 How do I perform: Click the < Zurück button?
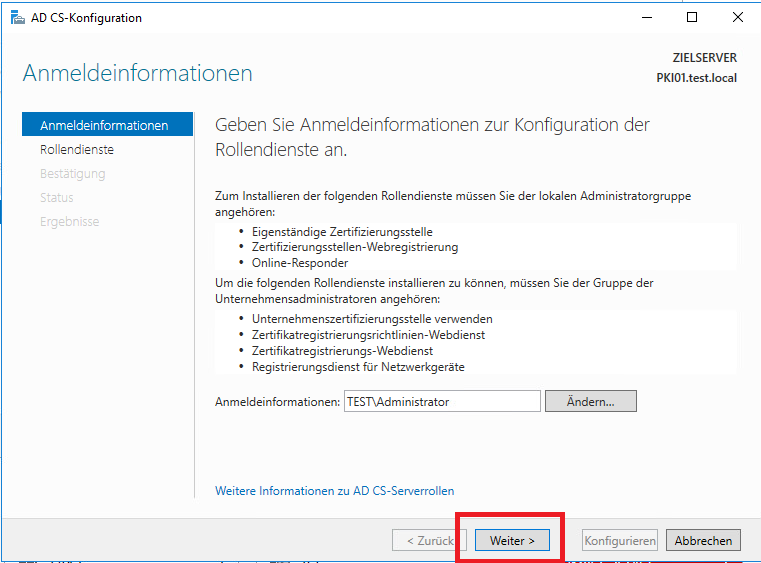click(429, 540)
